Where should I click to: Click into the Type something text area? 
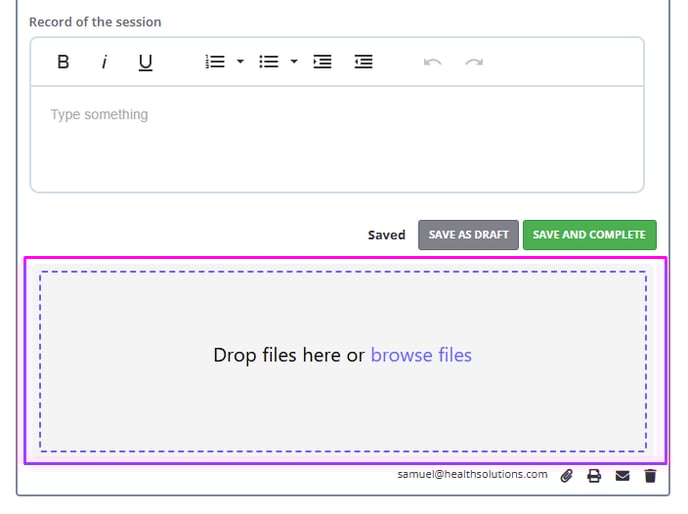point(337,139)
